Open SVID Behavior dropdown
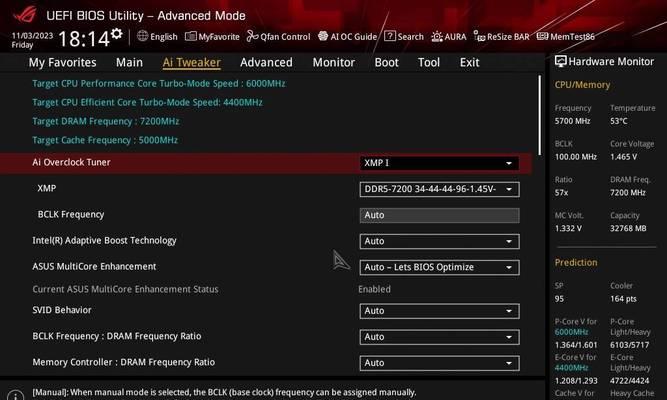 439,311
